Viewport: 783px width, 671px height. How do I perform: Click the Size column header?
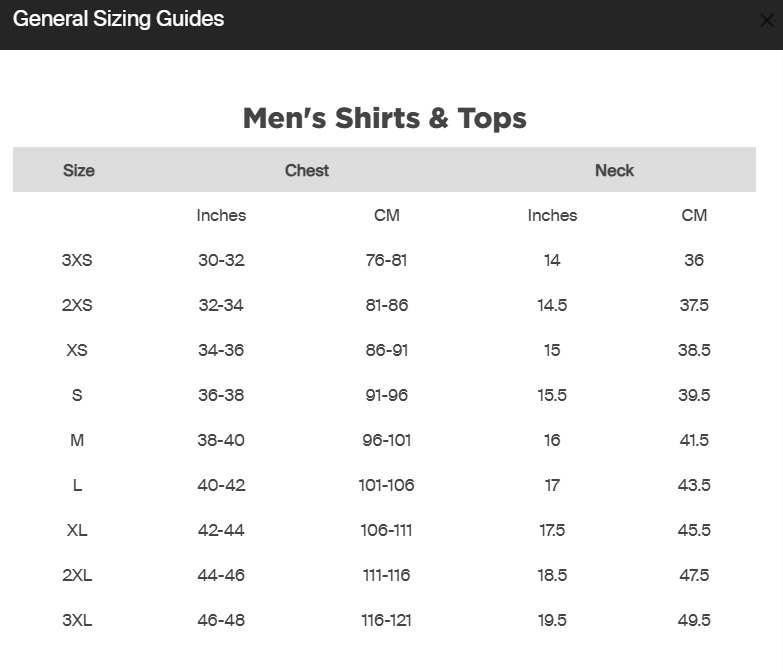pos(78,170)
